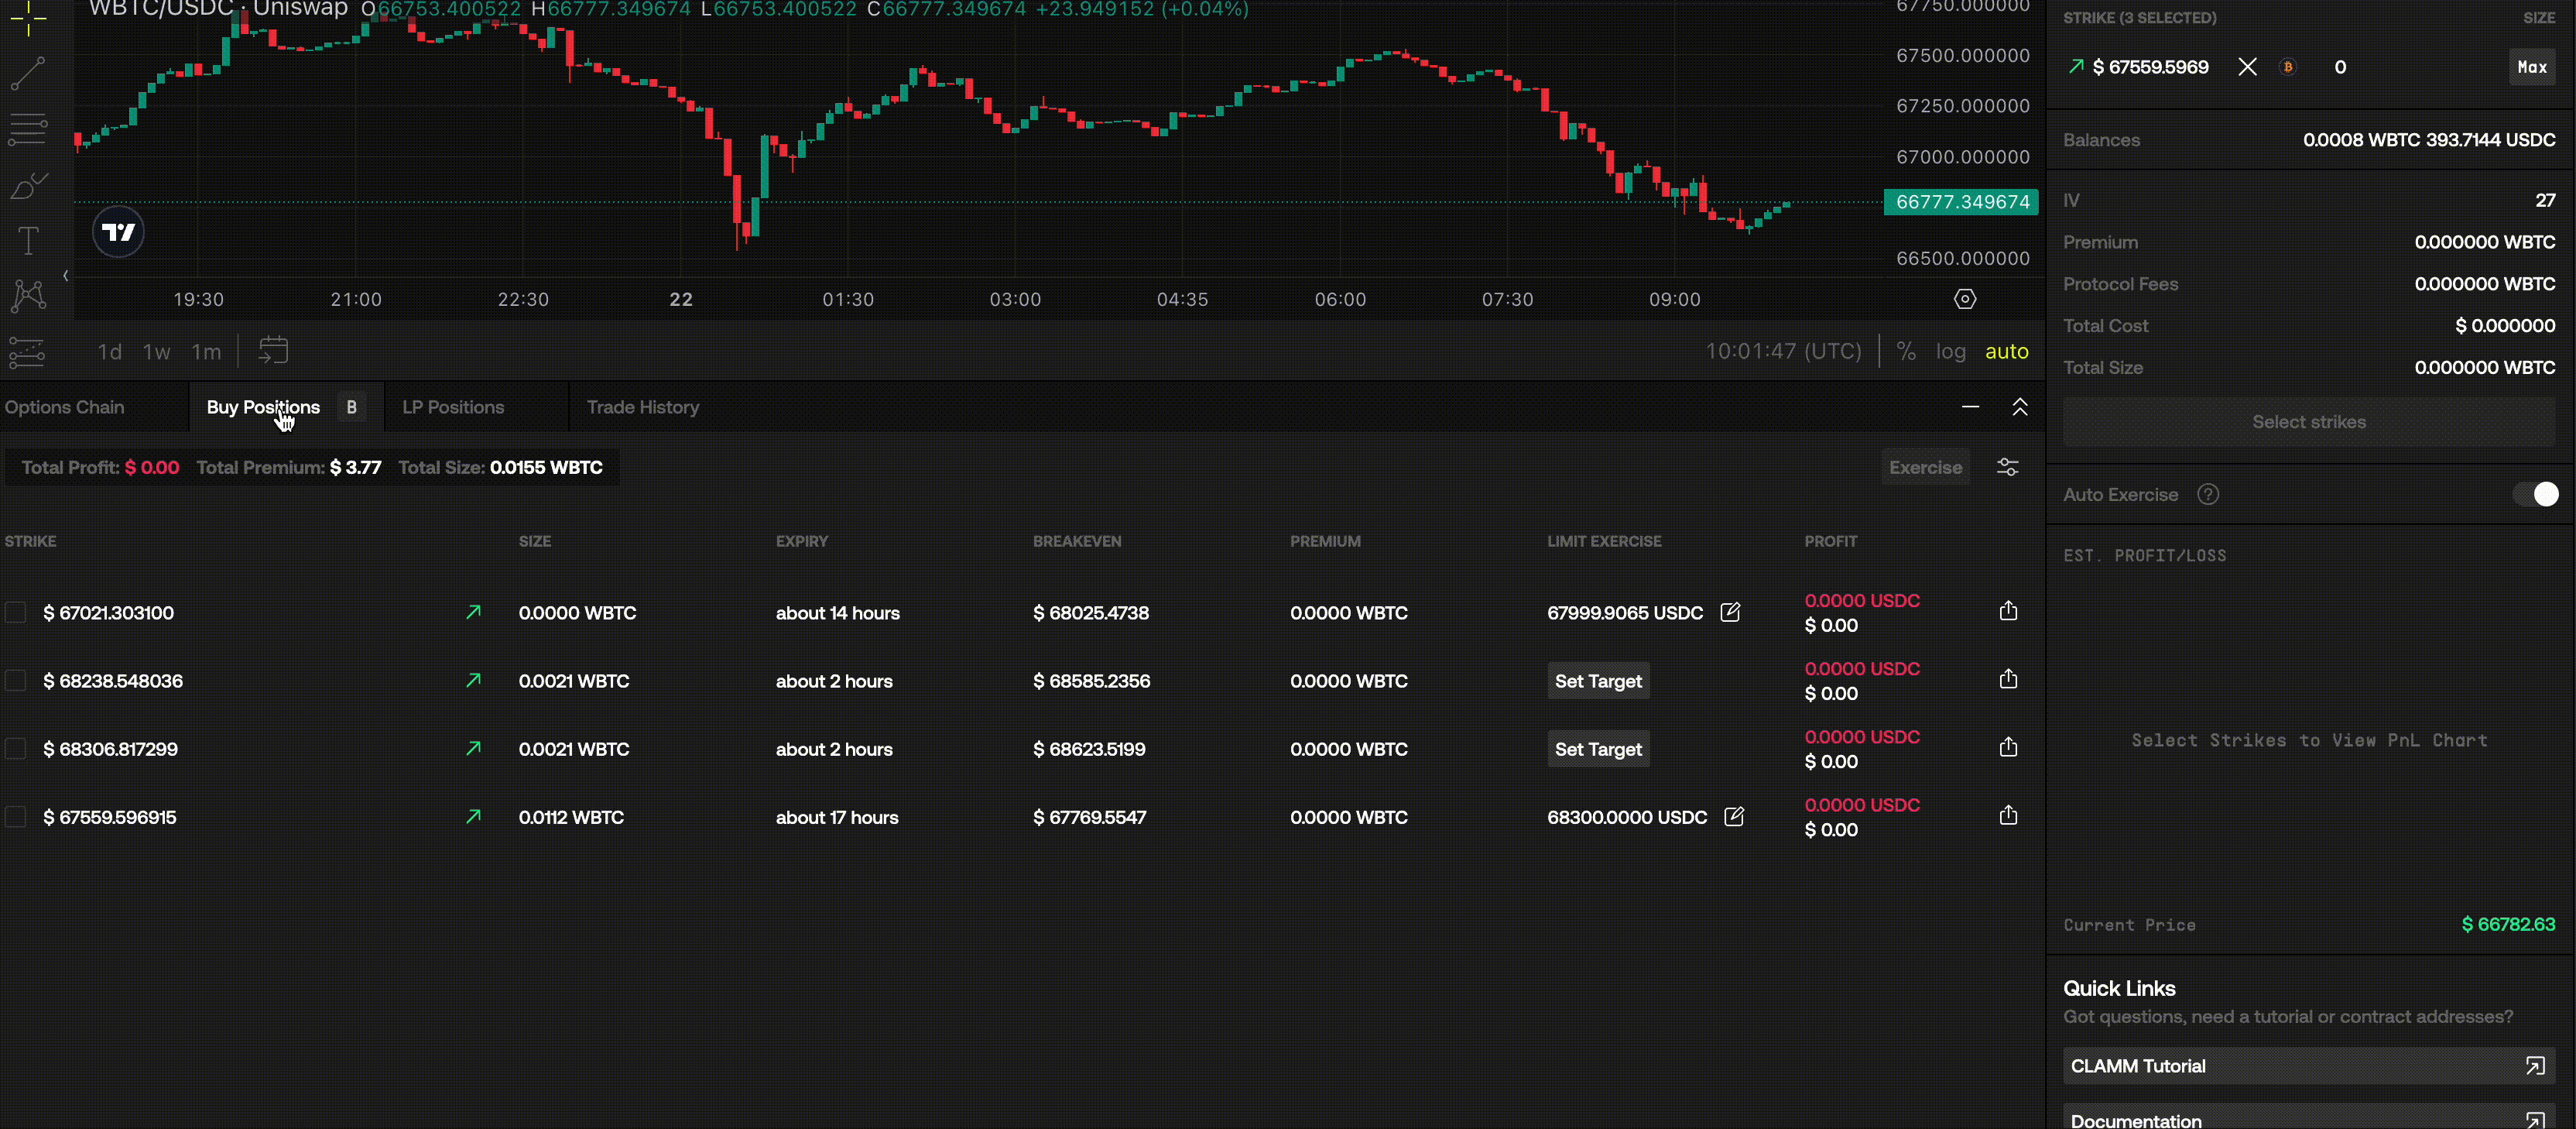Set chart range to 1w

click(x=157, y=351)
